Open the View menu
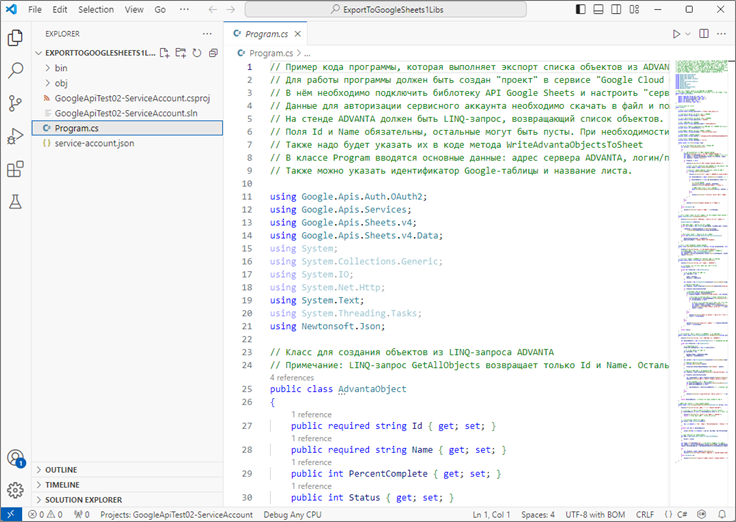This screenshot has height=522, width=736. (134, 9)
